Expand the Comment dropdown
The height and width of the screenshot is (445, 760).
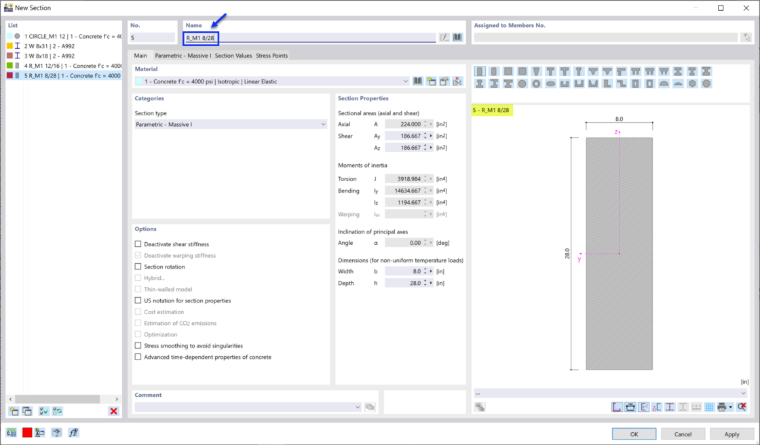(358, 407)
